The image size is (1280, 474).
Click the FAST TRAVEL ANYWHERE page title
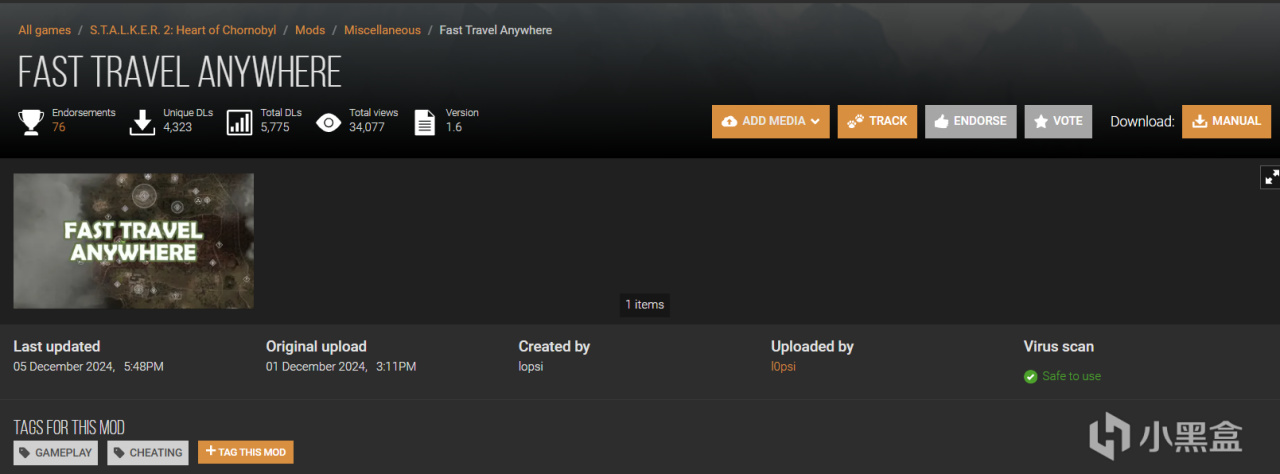pyautogui.click(x=180, y=72)
